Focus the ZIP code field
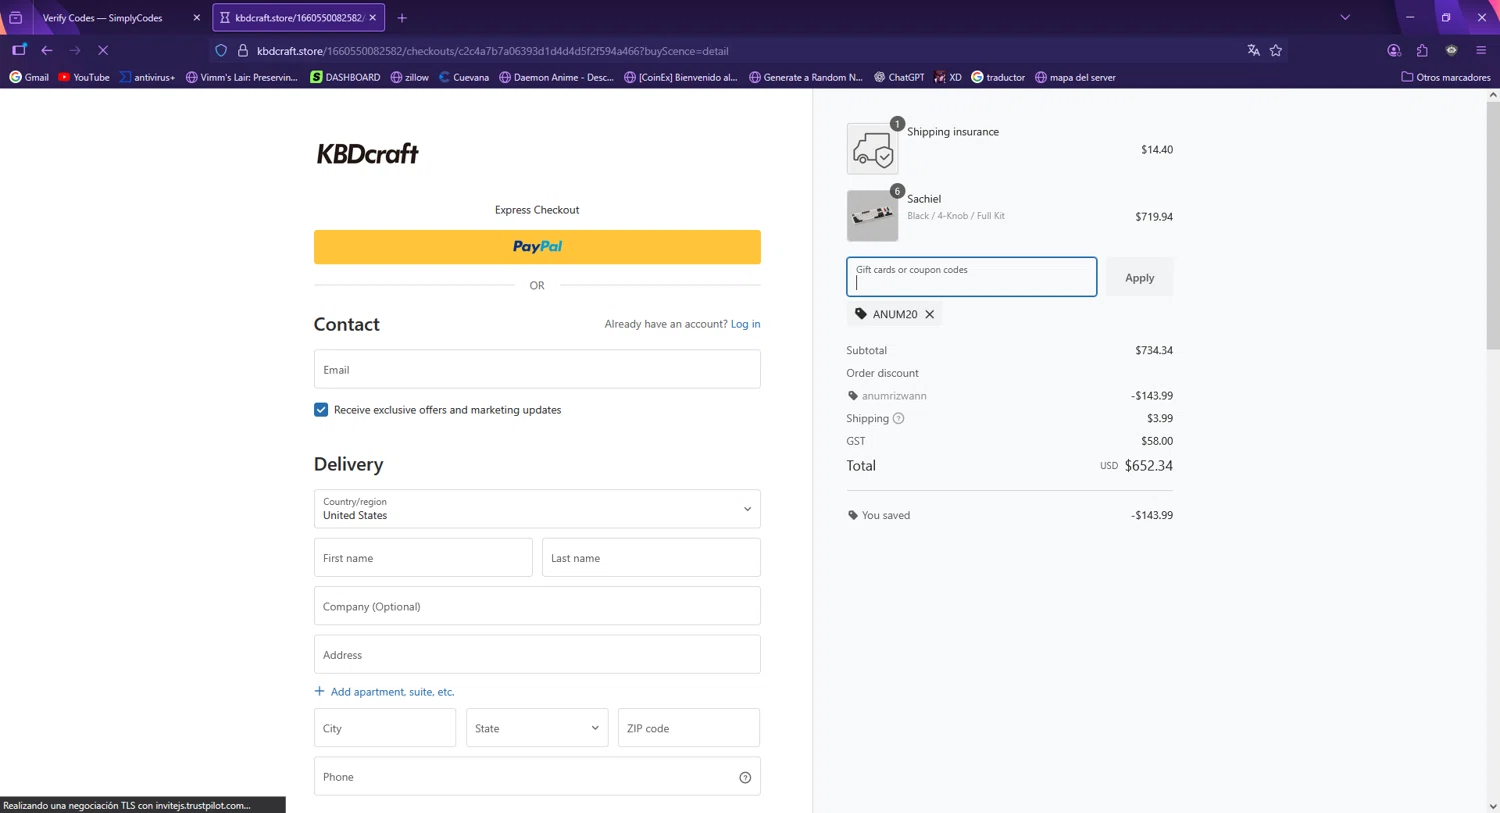The image size is (1500, 813). click(689, 728)
